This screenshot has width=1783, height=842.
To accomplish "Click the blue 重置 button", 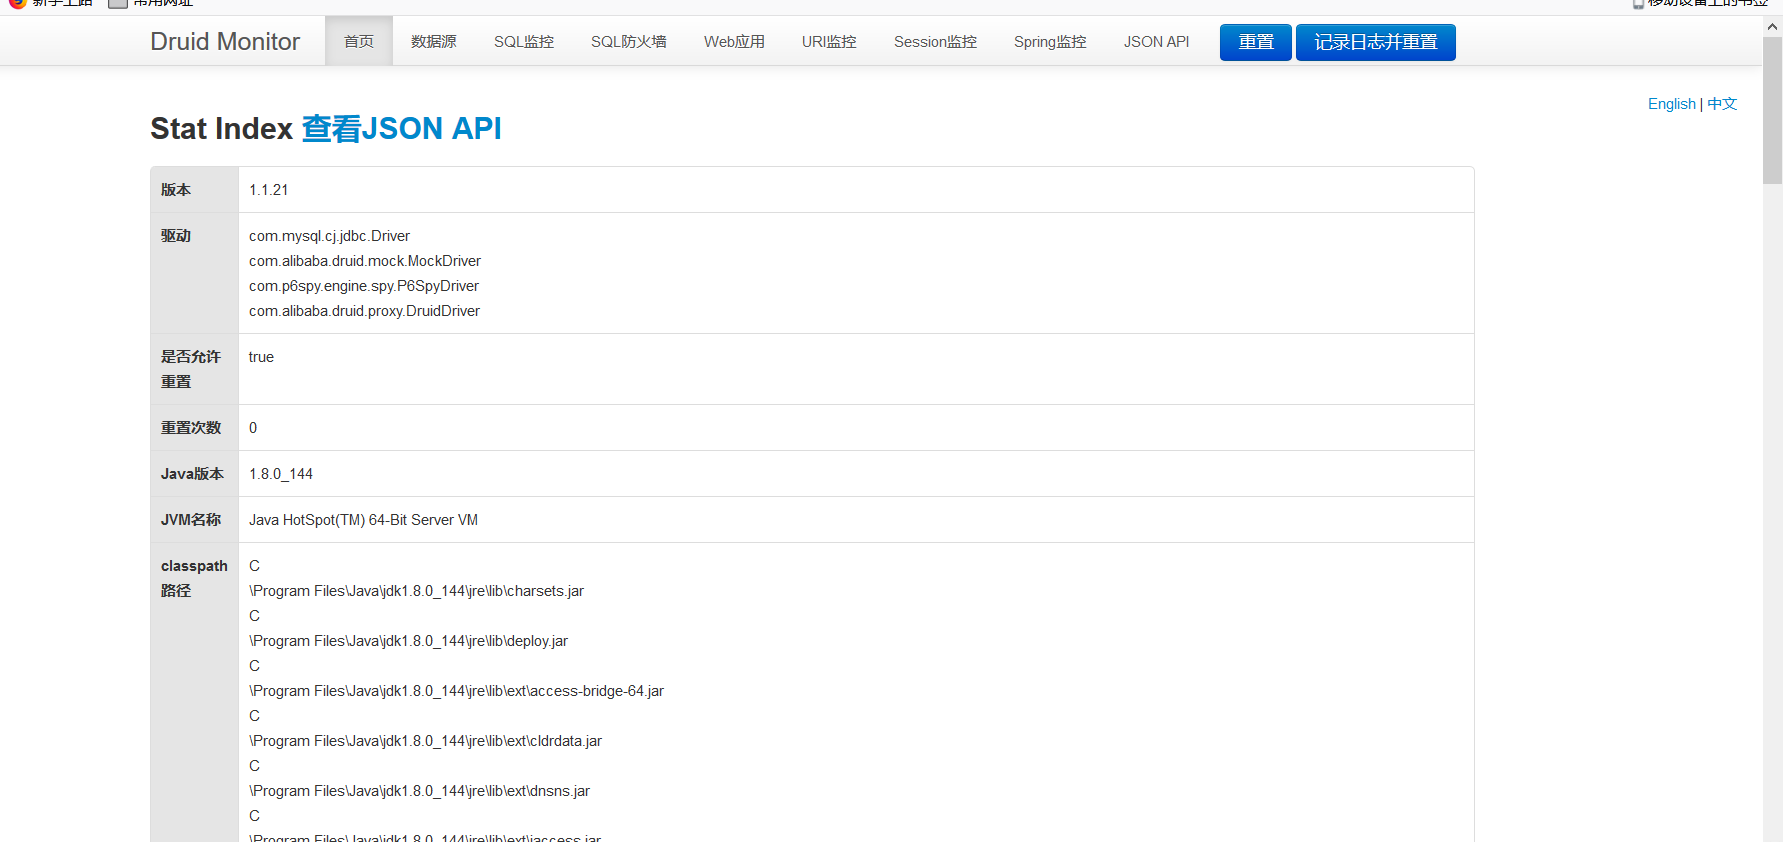I will tap(1256, 42).
